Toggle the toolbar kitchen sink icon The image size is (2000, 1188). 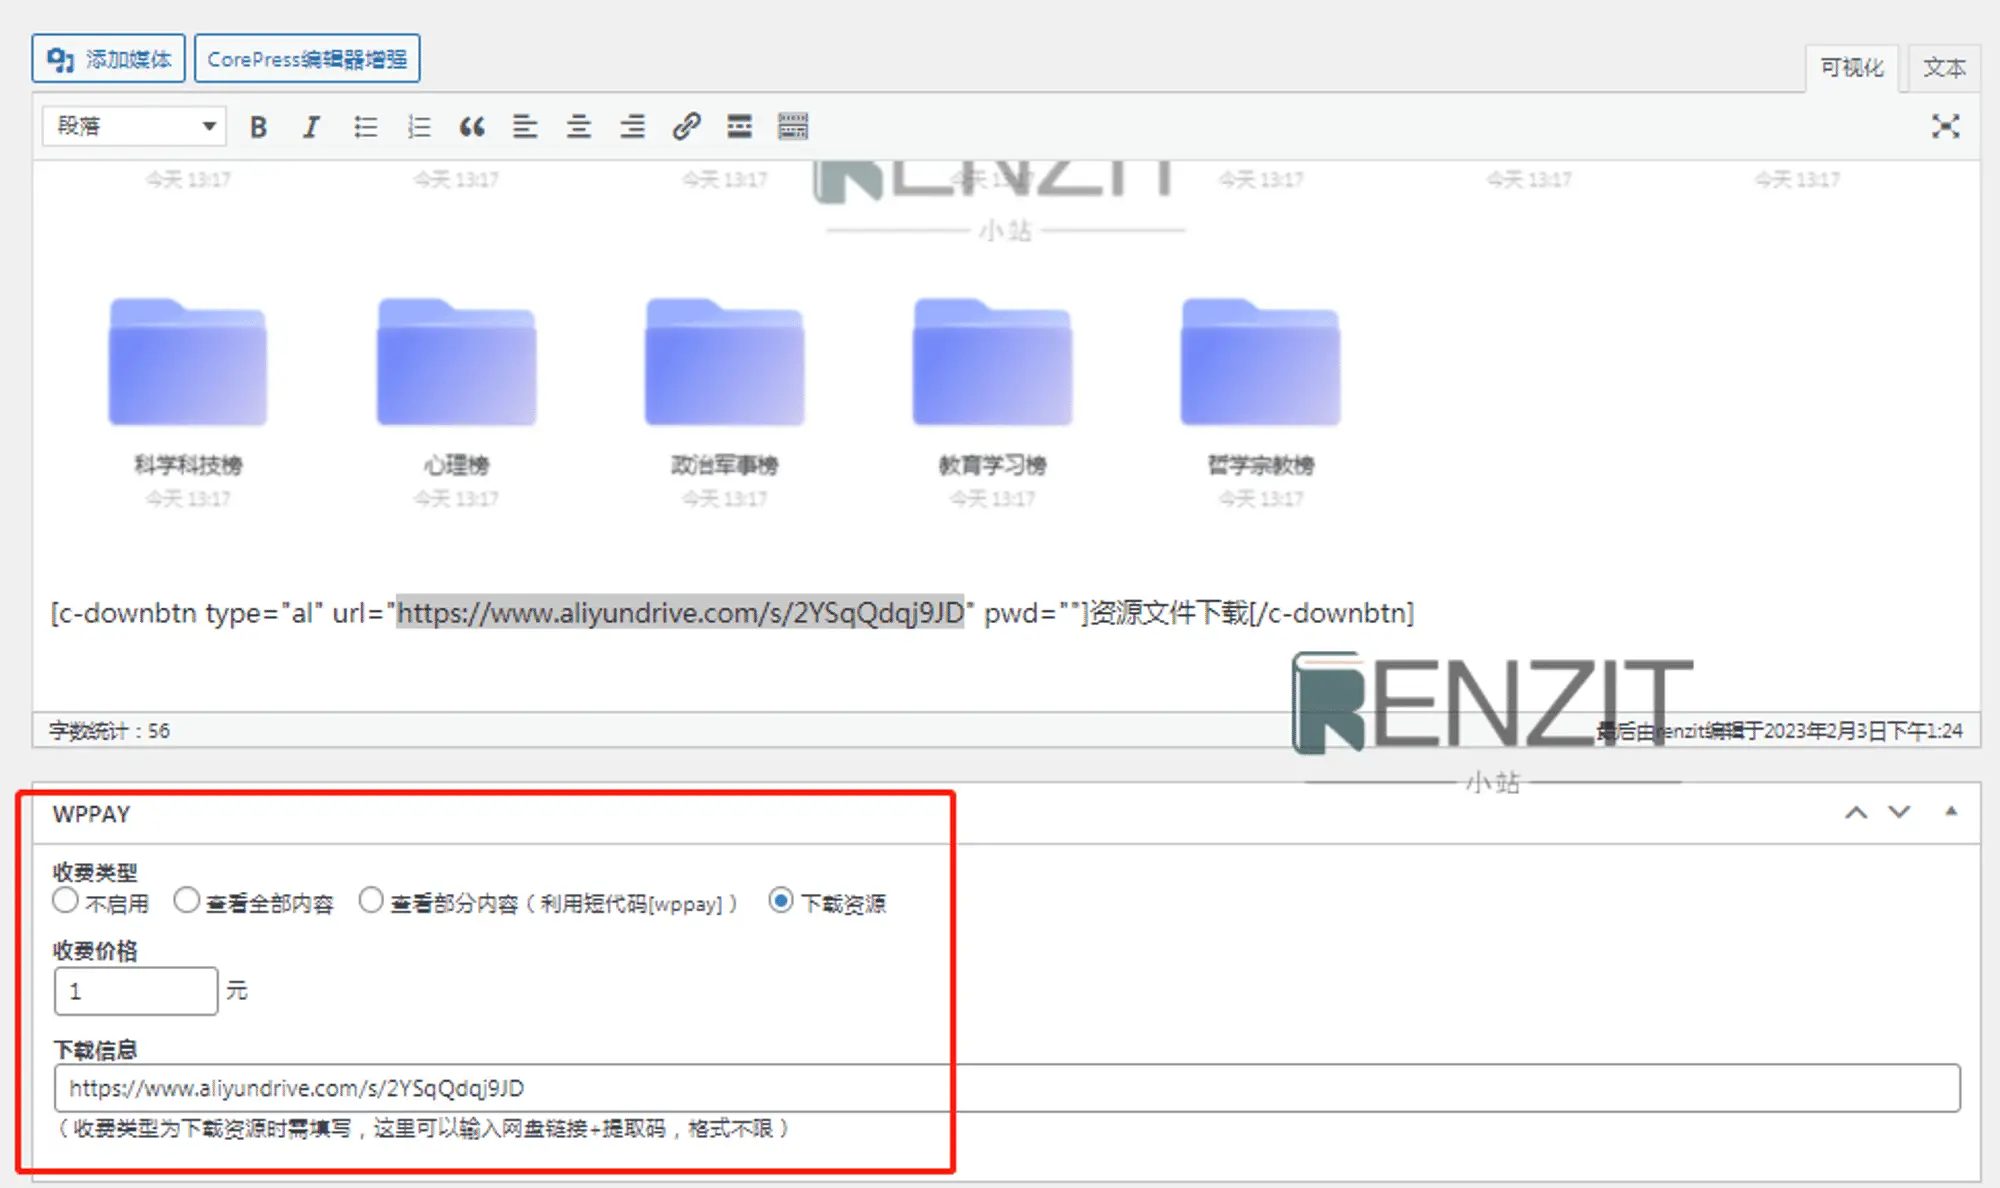[x=793, y=127]
